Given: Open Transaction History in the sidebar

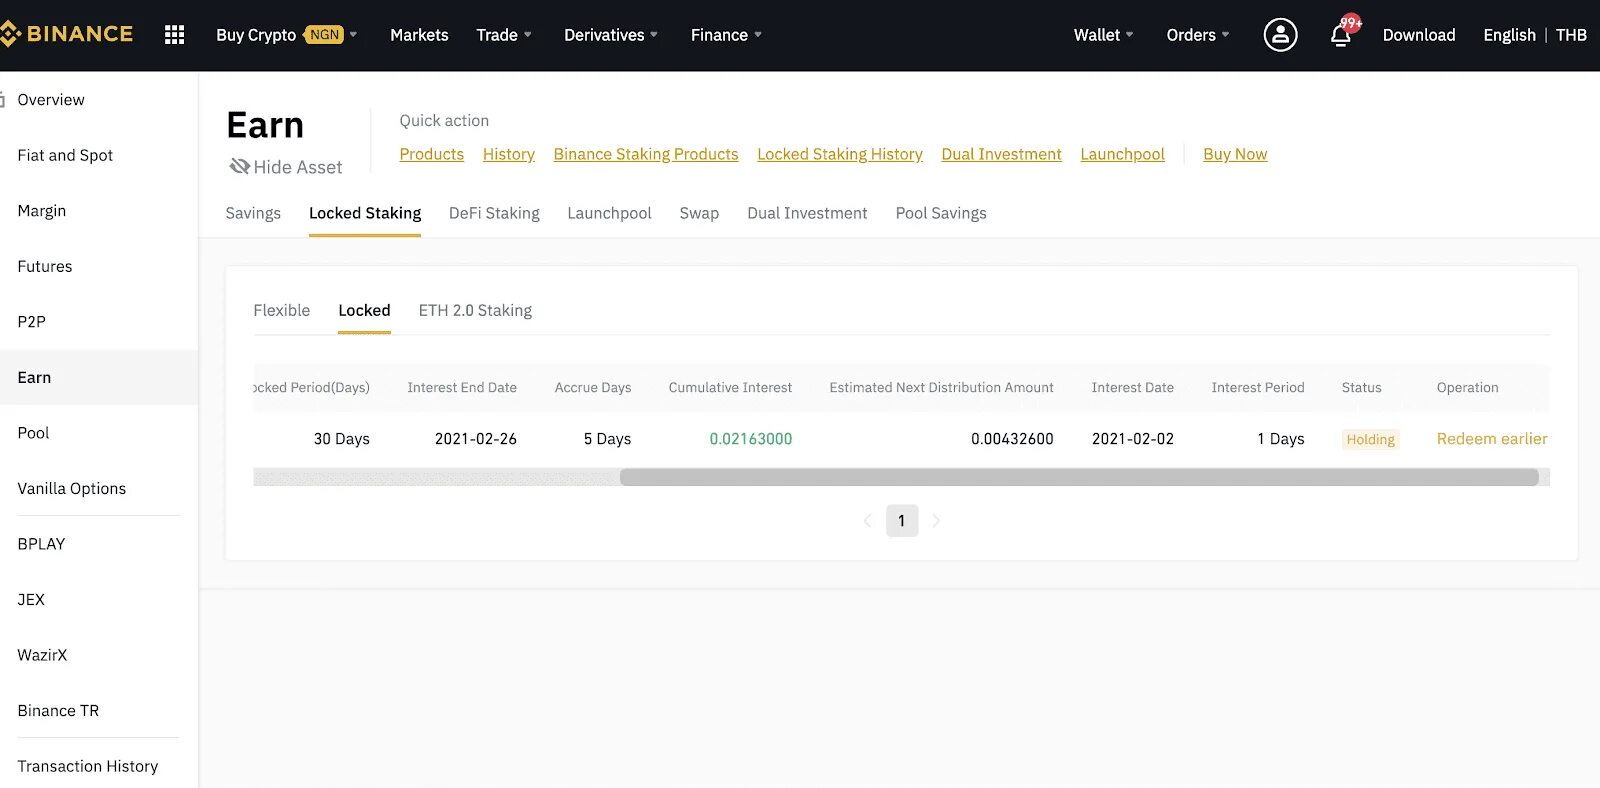Looking at the screenshot, I should (x=88, y=766).
